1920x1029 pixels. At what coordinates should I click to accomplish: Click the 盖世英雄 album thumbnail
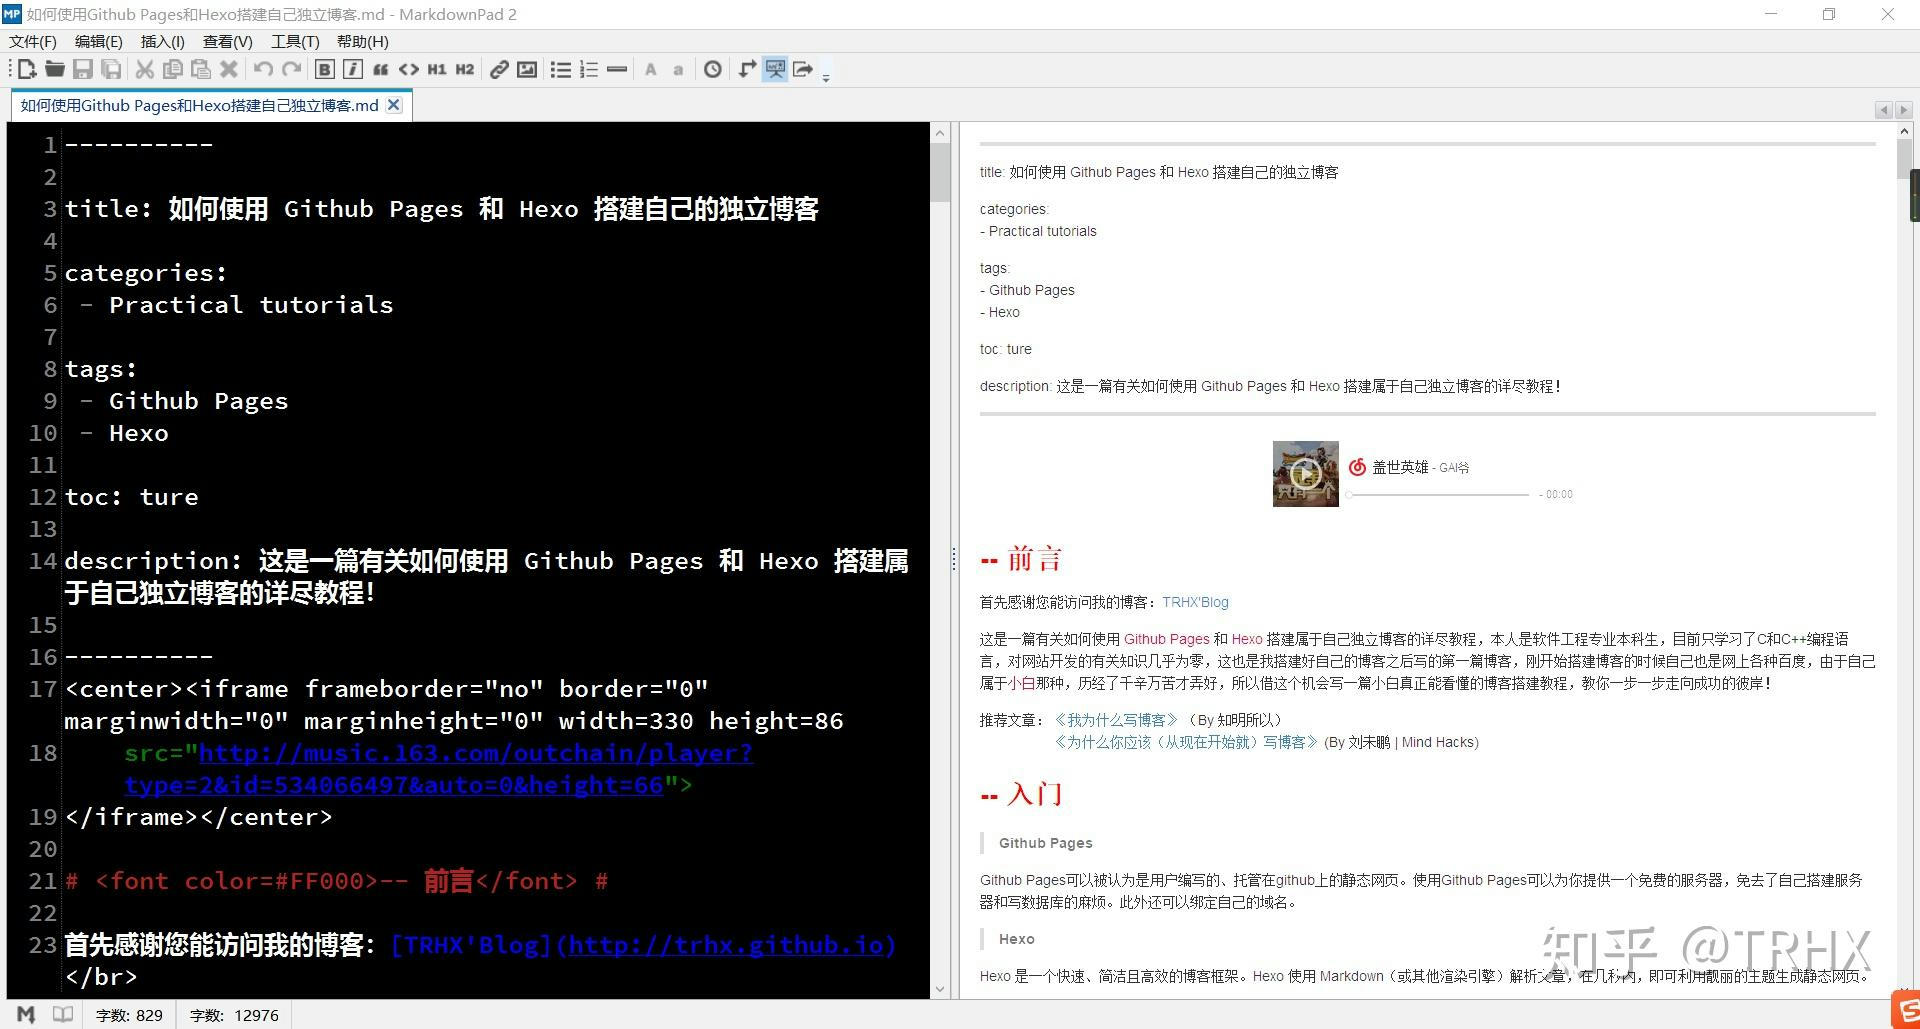(1304, 473)
